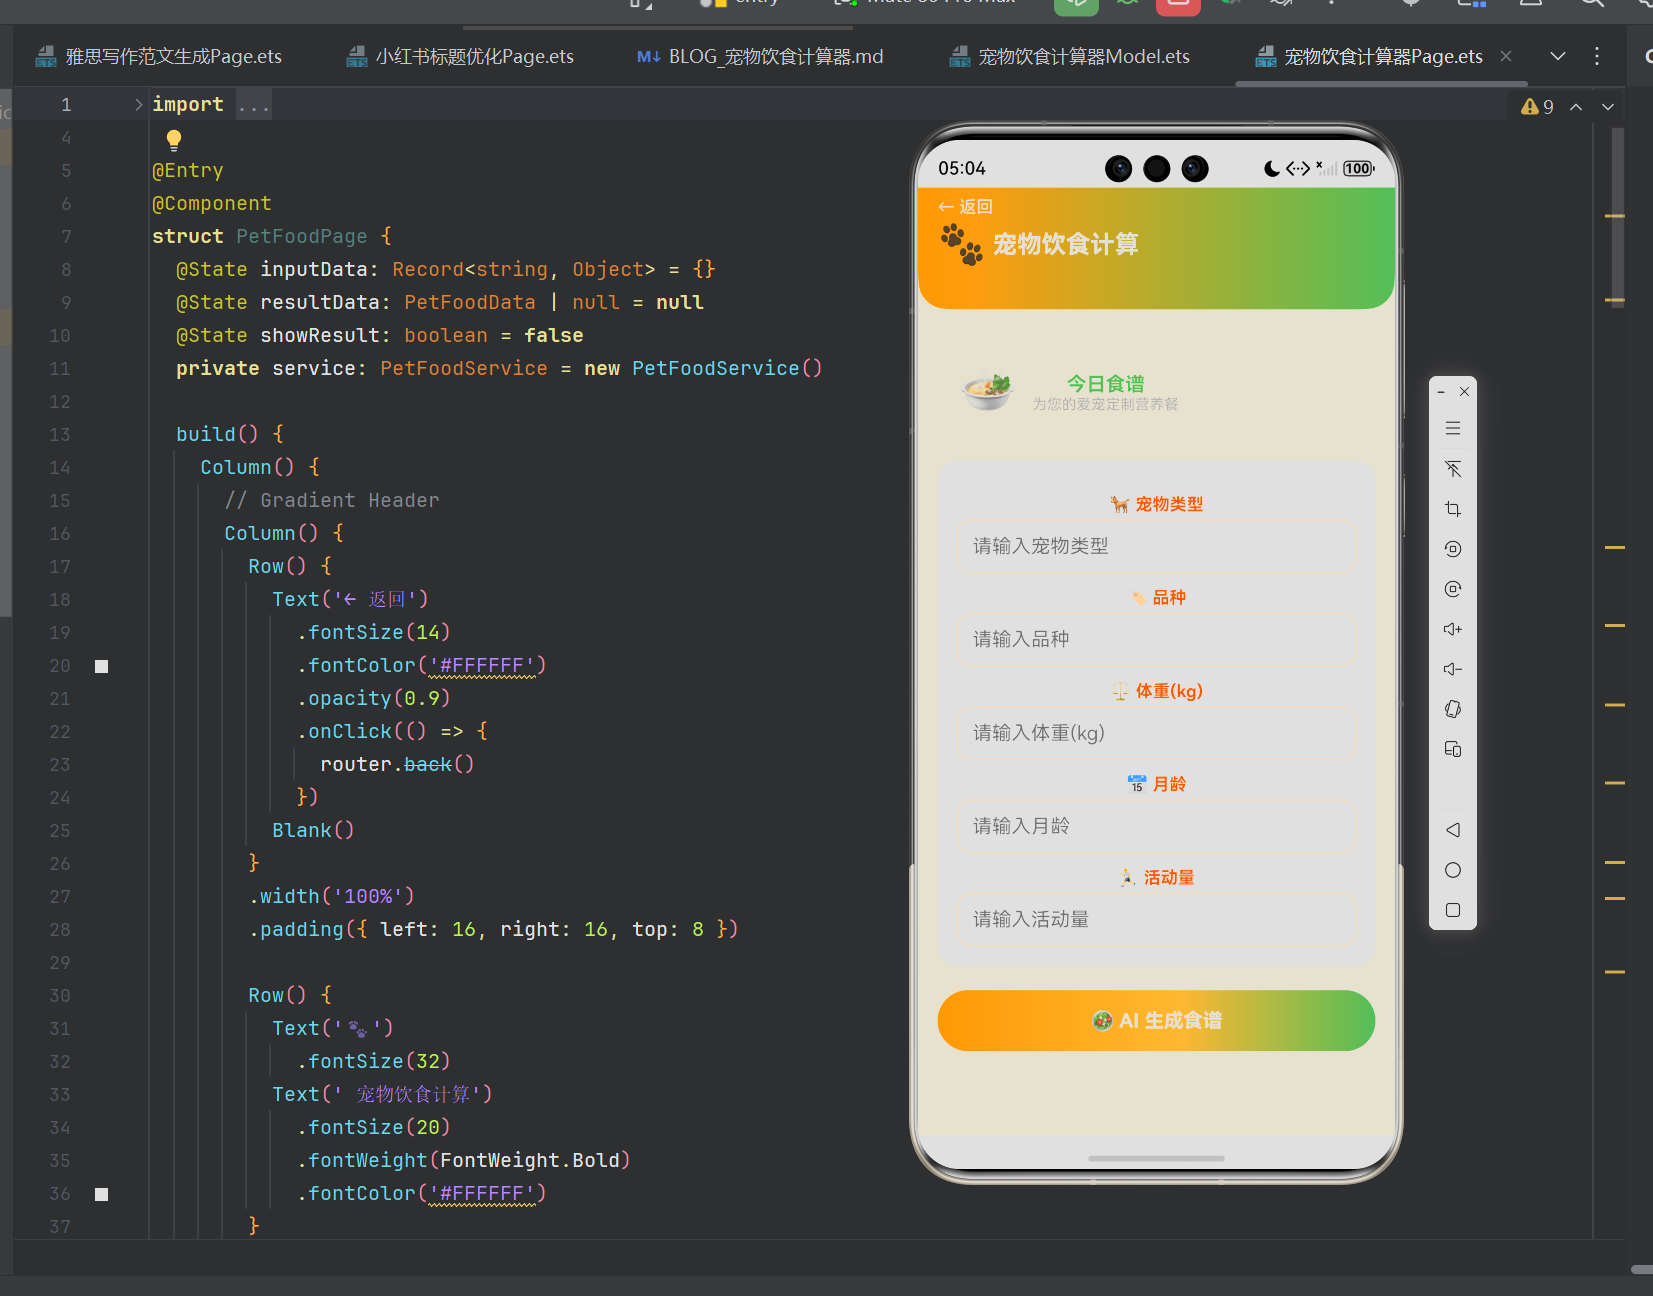
Task: Close the emulator toolbar panel
Action: pos(1464,392)
